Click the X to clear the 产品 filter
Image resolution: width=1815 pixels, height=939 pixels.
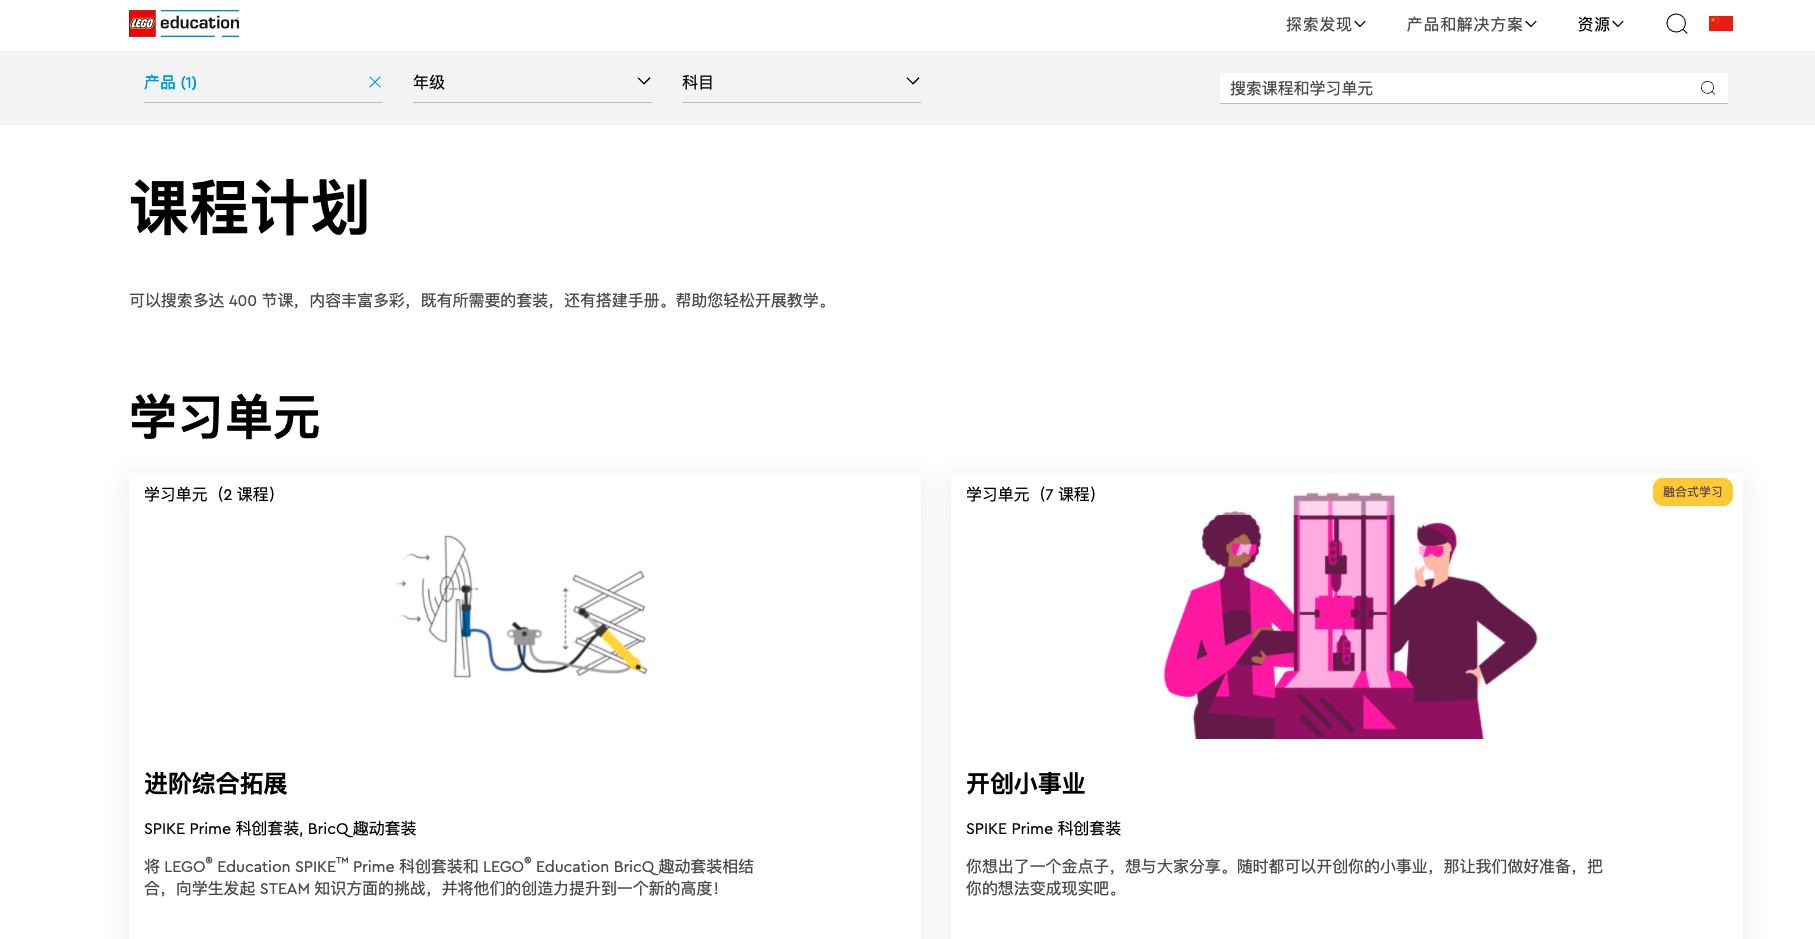[375, 82]
